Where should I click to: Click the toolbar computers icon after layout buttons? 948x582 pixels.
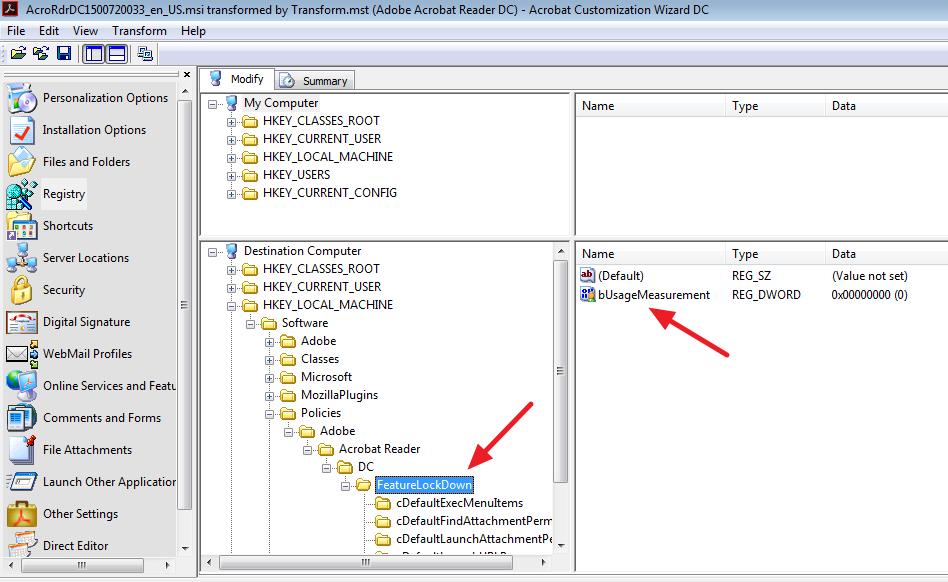(145, 54)
